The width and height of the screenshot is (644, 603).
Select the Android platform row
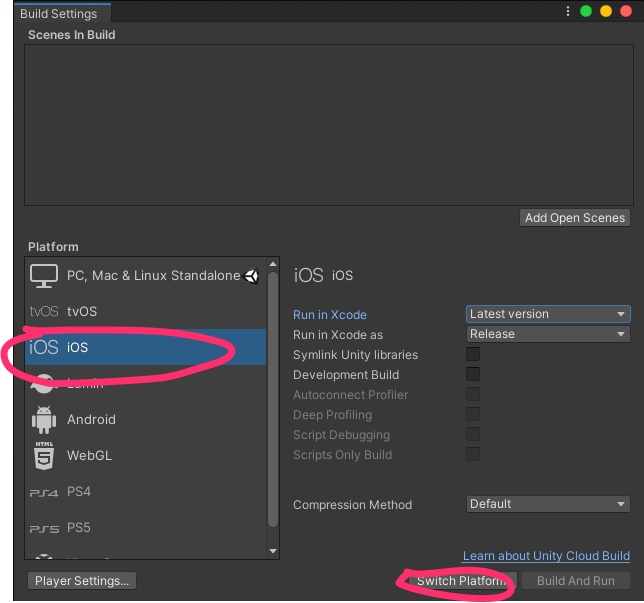point(145,420)
